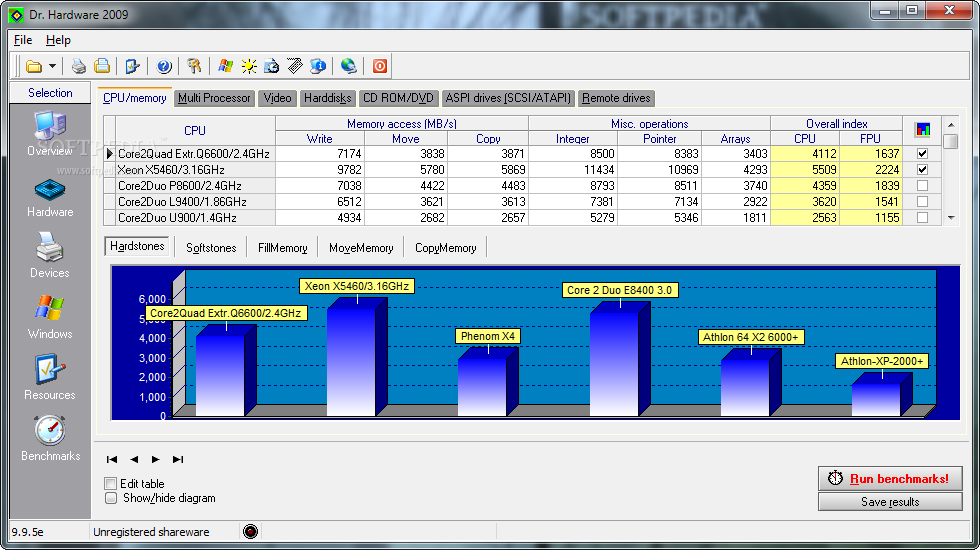Screen dimensions: 980x550
Task: Check the Core2Duo L9400 diagram checkbox
Action: 922,201
